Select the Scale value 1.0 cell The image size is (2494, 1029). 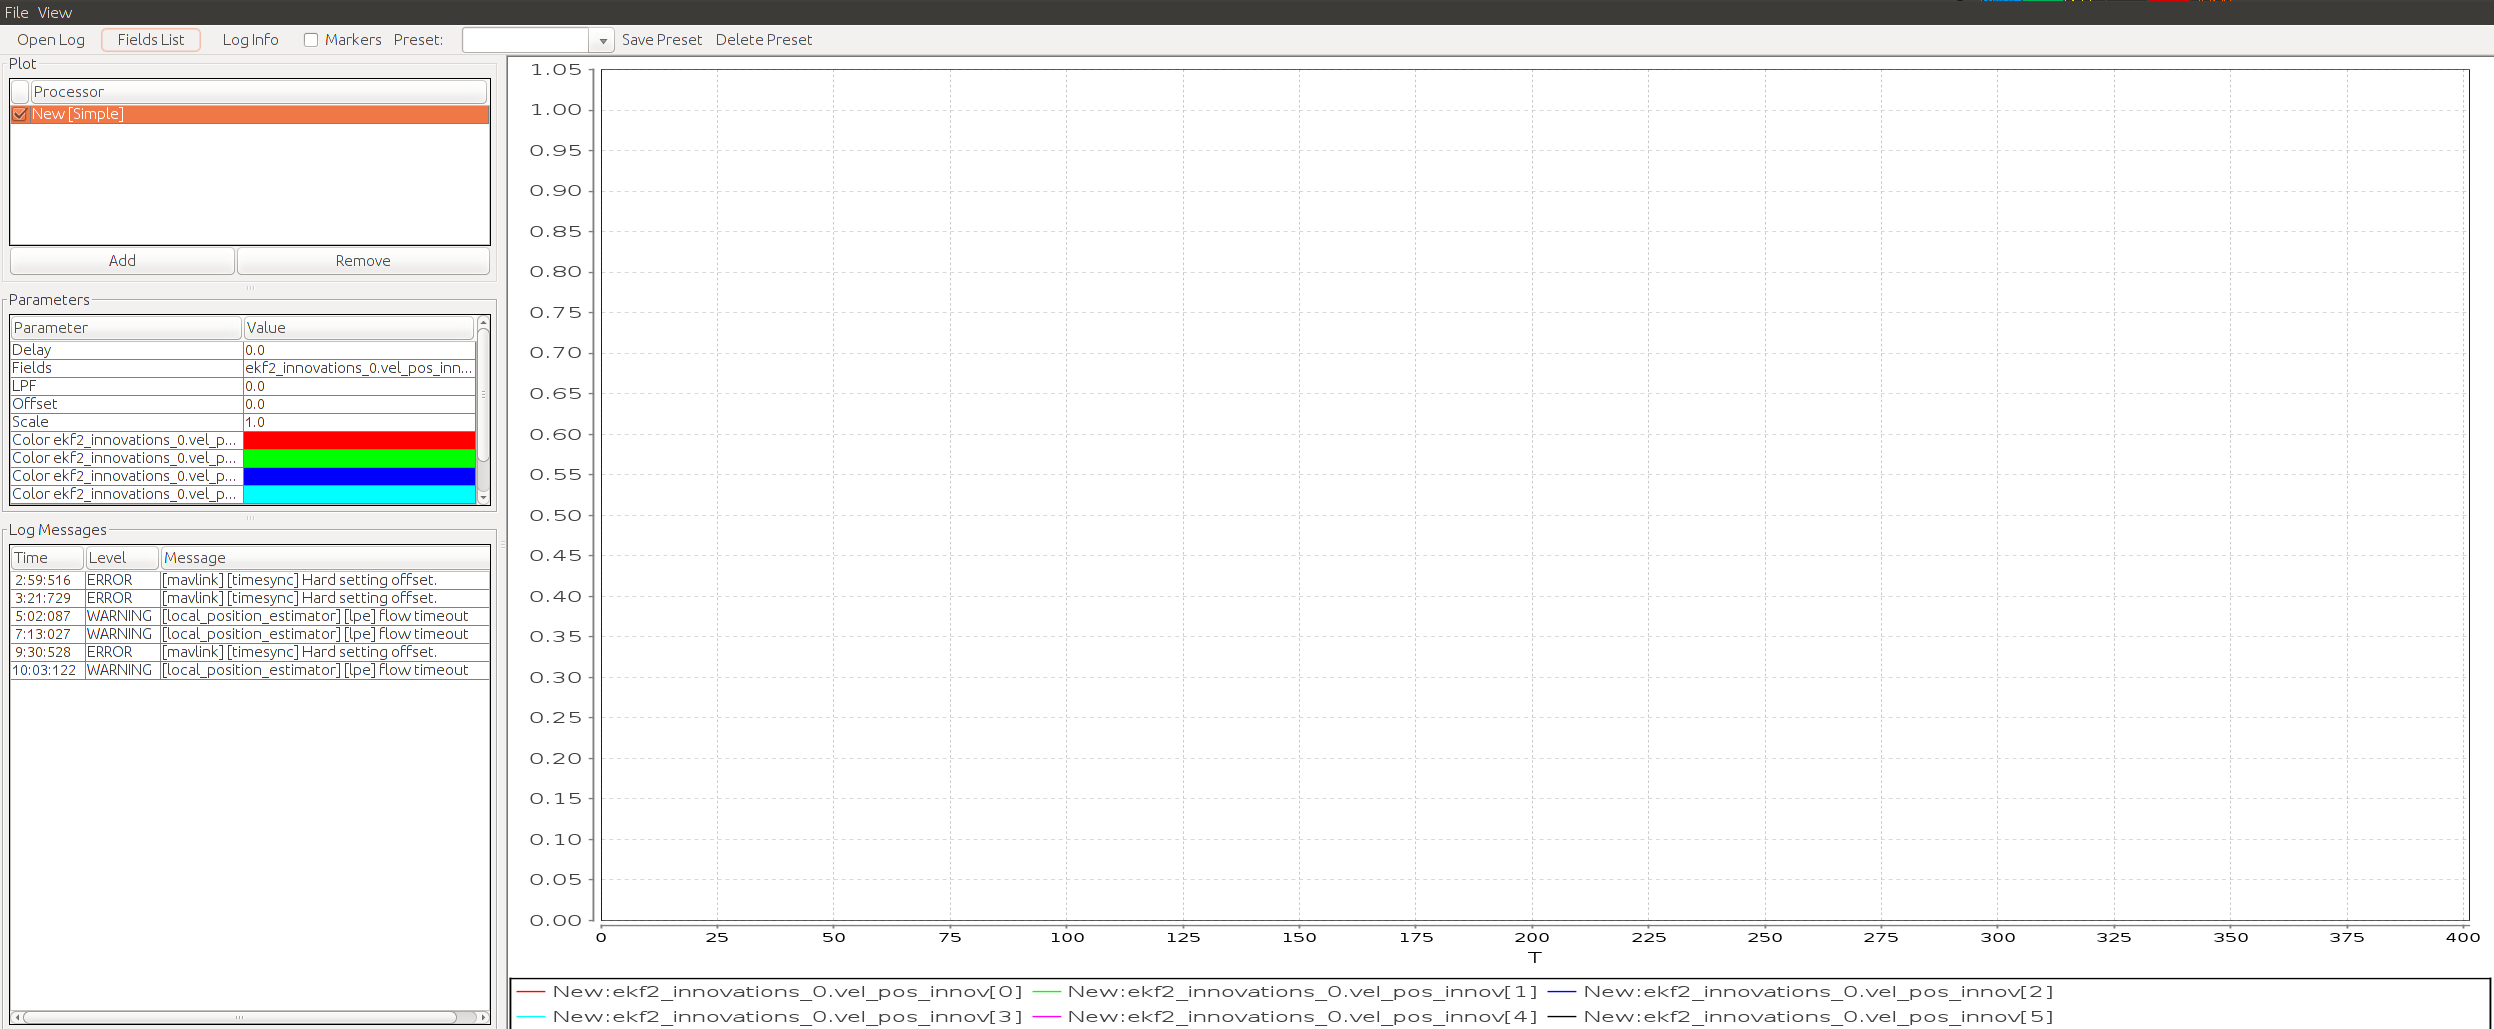click(359, 422)
